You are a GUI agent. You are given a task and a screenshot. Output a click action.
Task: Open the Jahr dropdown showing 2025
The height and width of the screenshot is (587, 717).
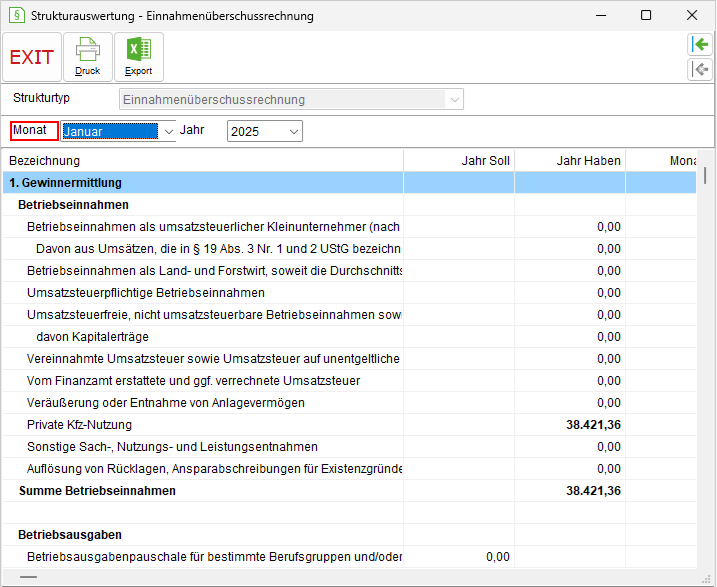tap(265, 131)
